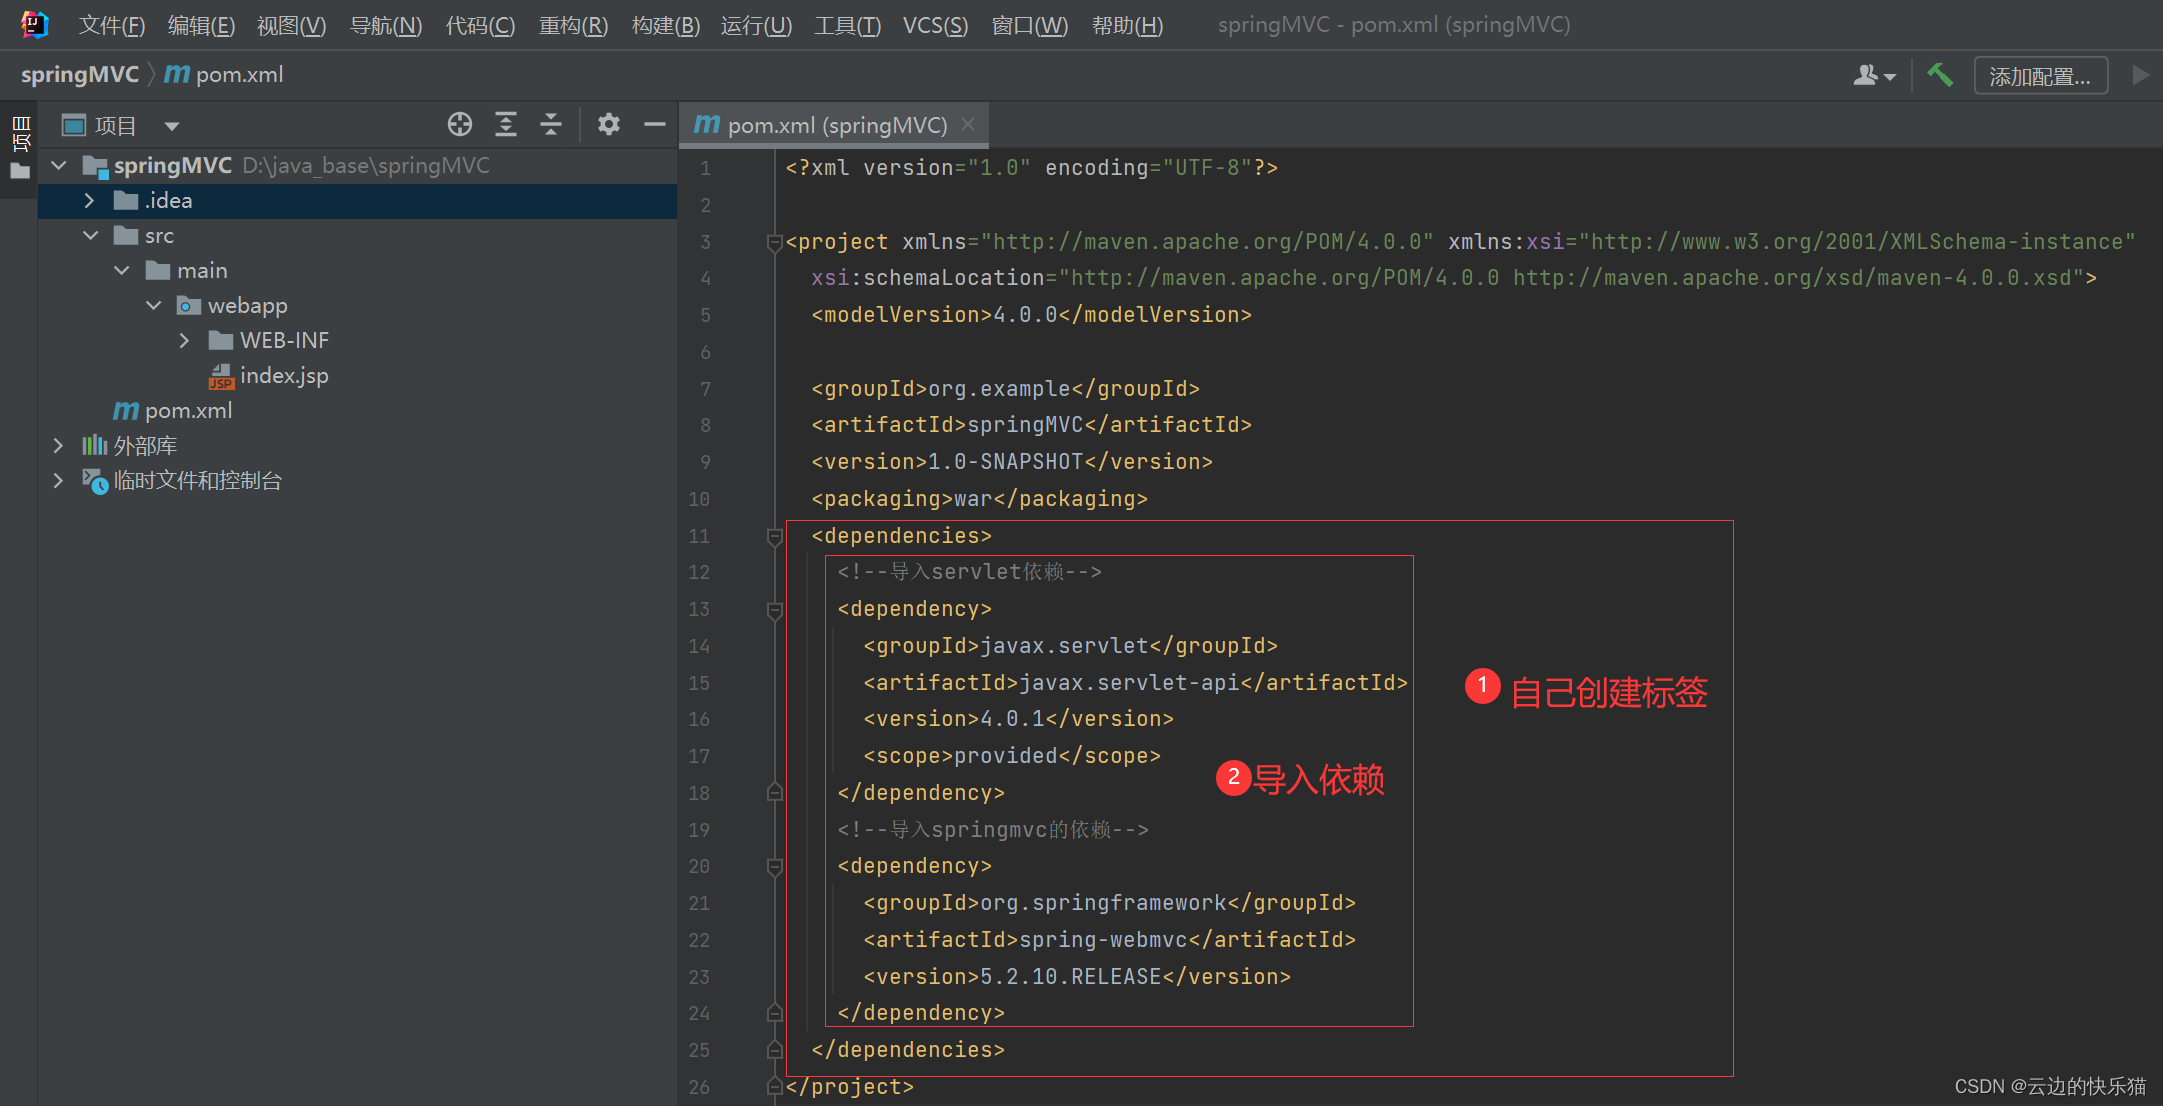Click the green hammer build icon
This screenshot has height=1106, width=2163.
(x=1940, y=75)
